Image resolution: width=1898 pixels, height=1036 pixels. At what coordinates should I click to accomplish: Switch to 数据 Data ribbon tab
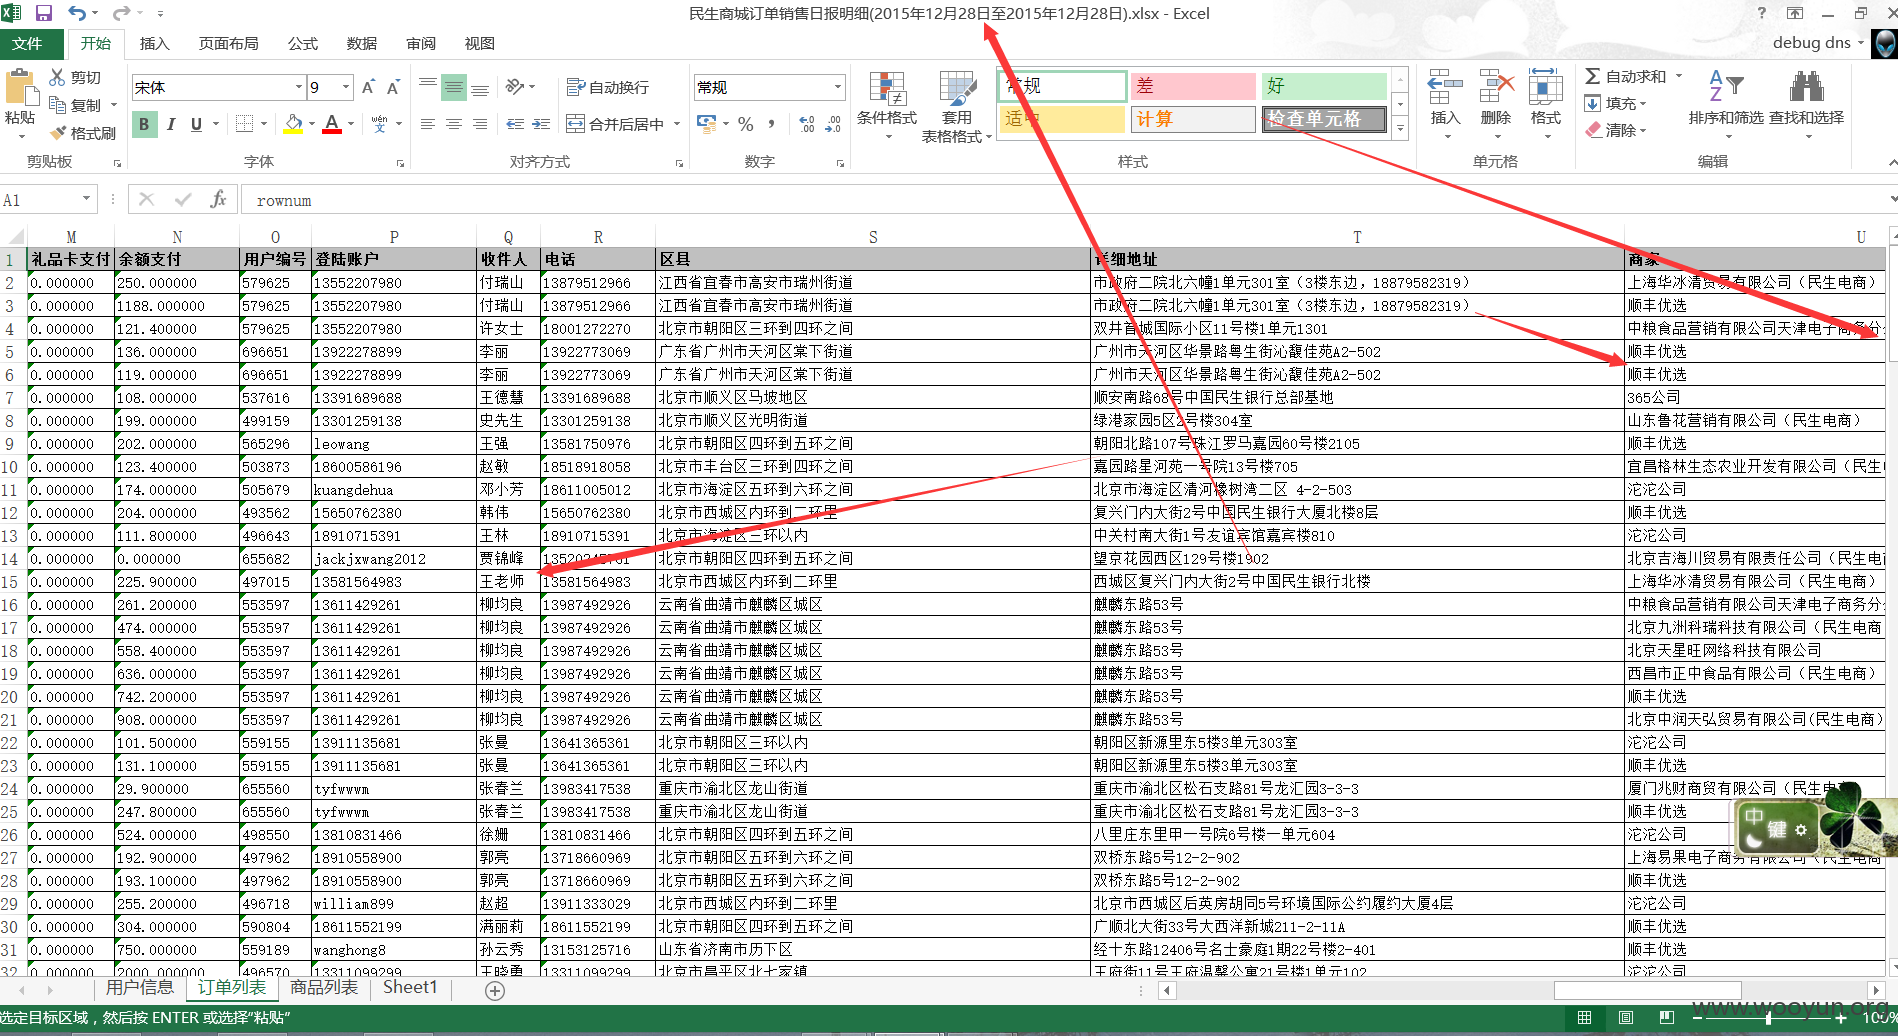pos(361,43)
